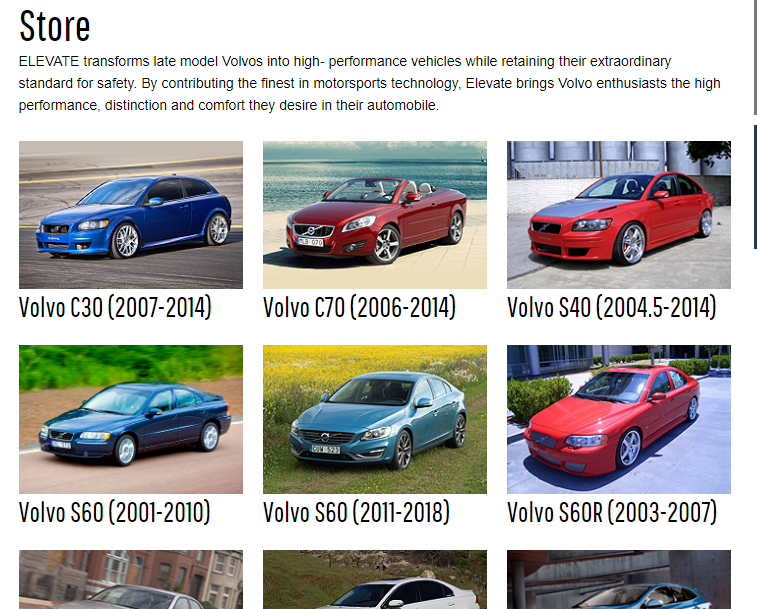The image size is (757, 609).
Task: Open the light blue car thumbnail in the bottom row
Action: 619,580
